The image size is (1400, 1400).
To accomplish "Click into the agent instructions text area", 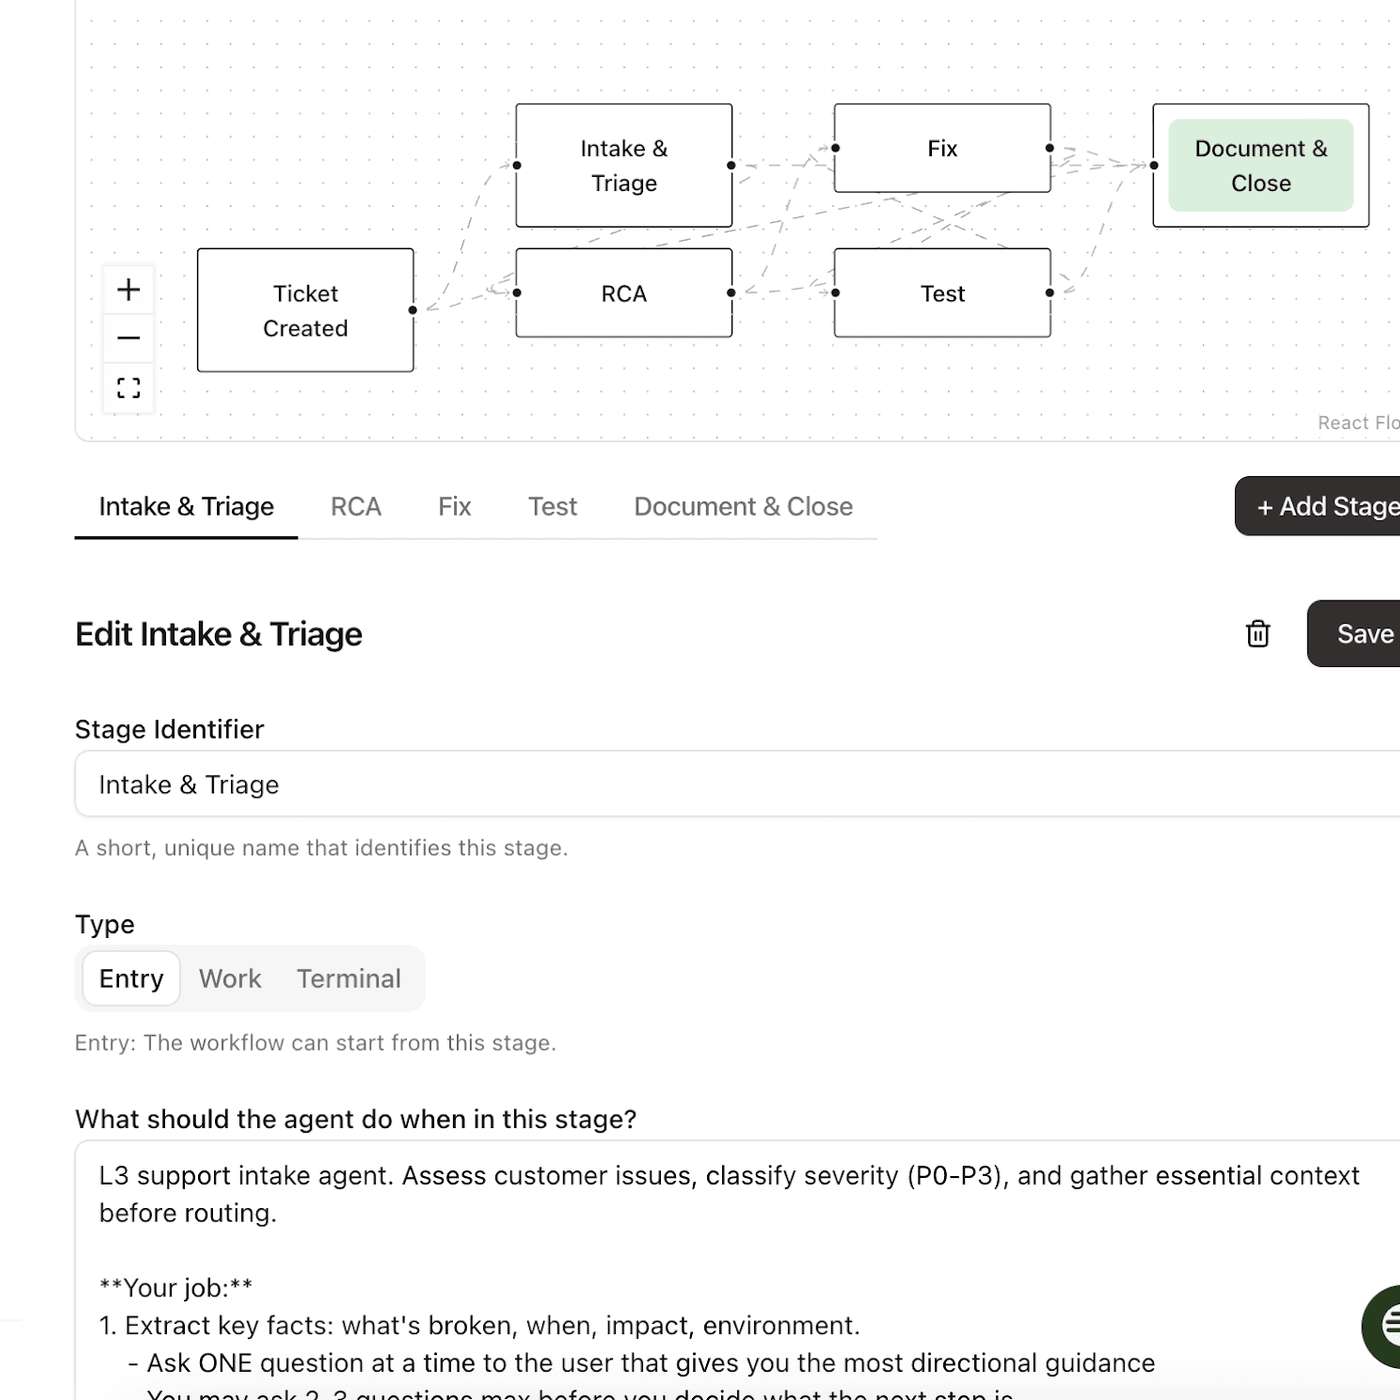I will pyautogui.click(x=738, y=1270).
